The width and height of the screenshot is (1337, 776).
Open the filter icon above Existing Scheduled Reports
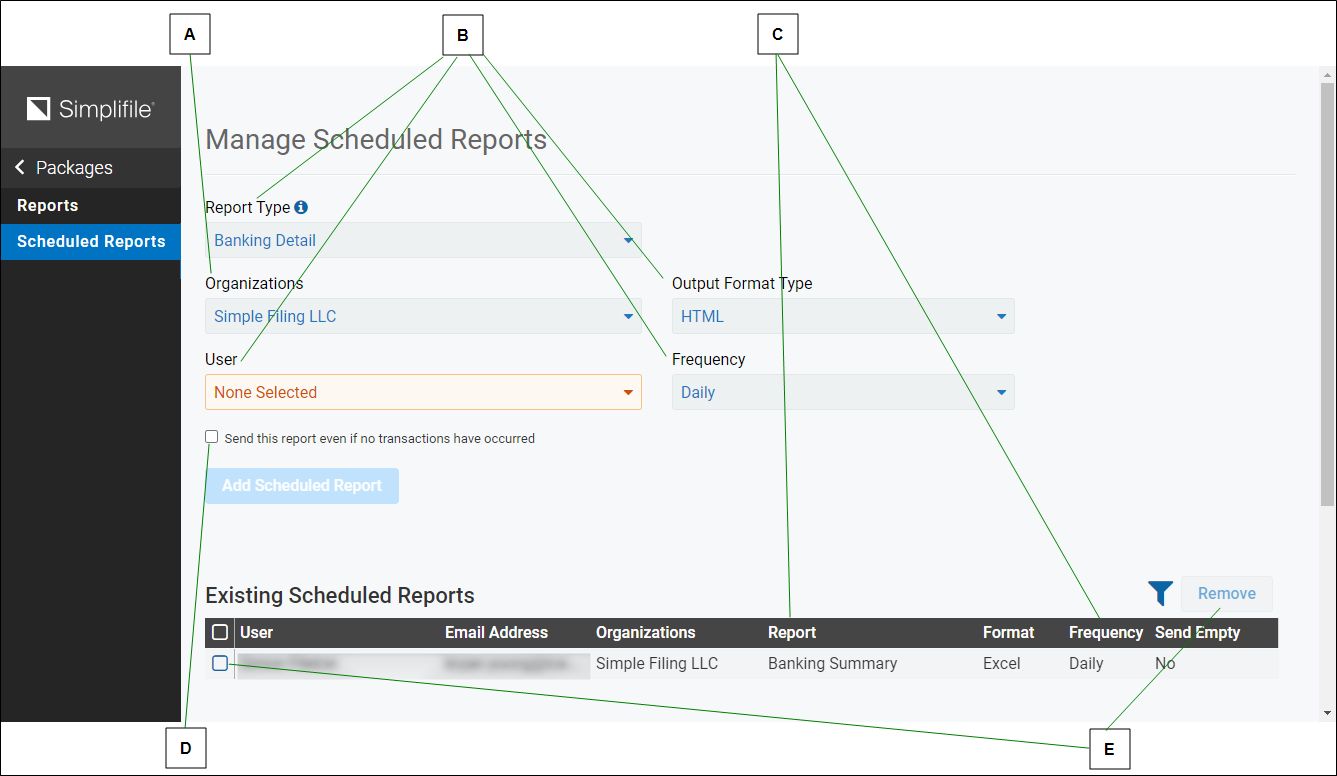coord(1160,593)
